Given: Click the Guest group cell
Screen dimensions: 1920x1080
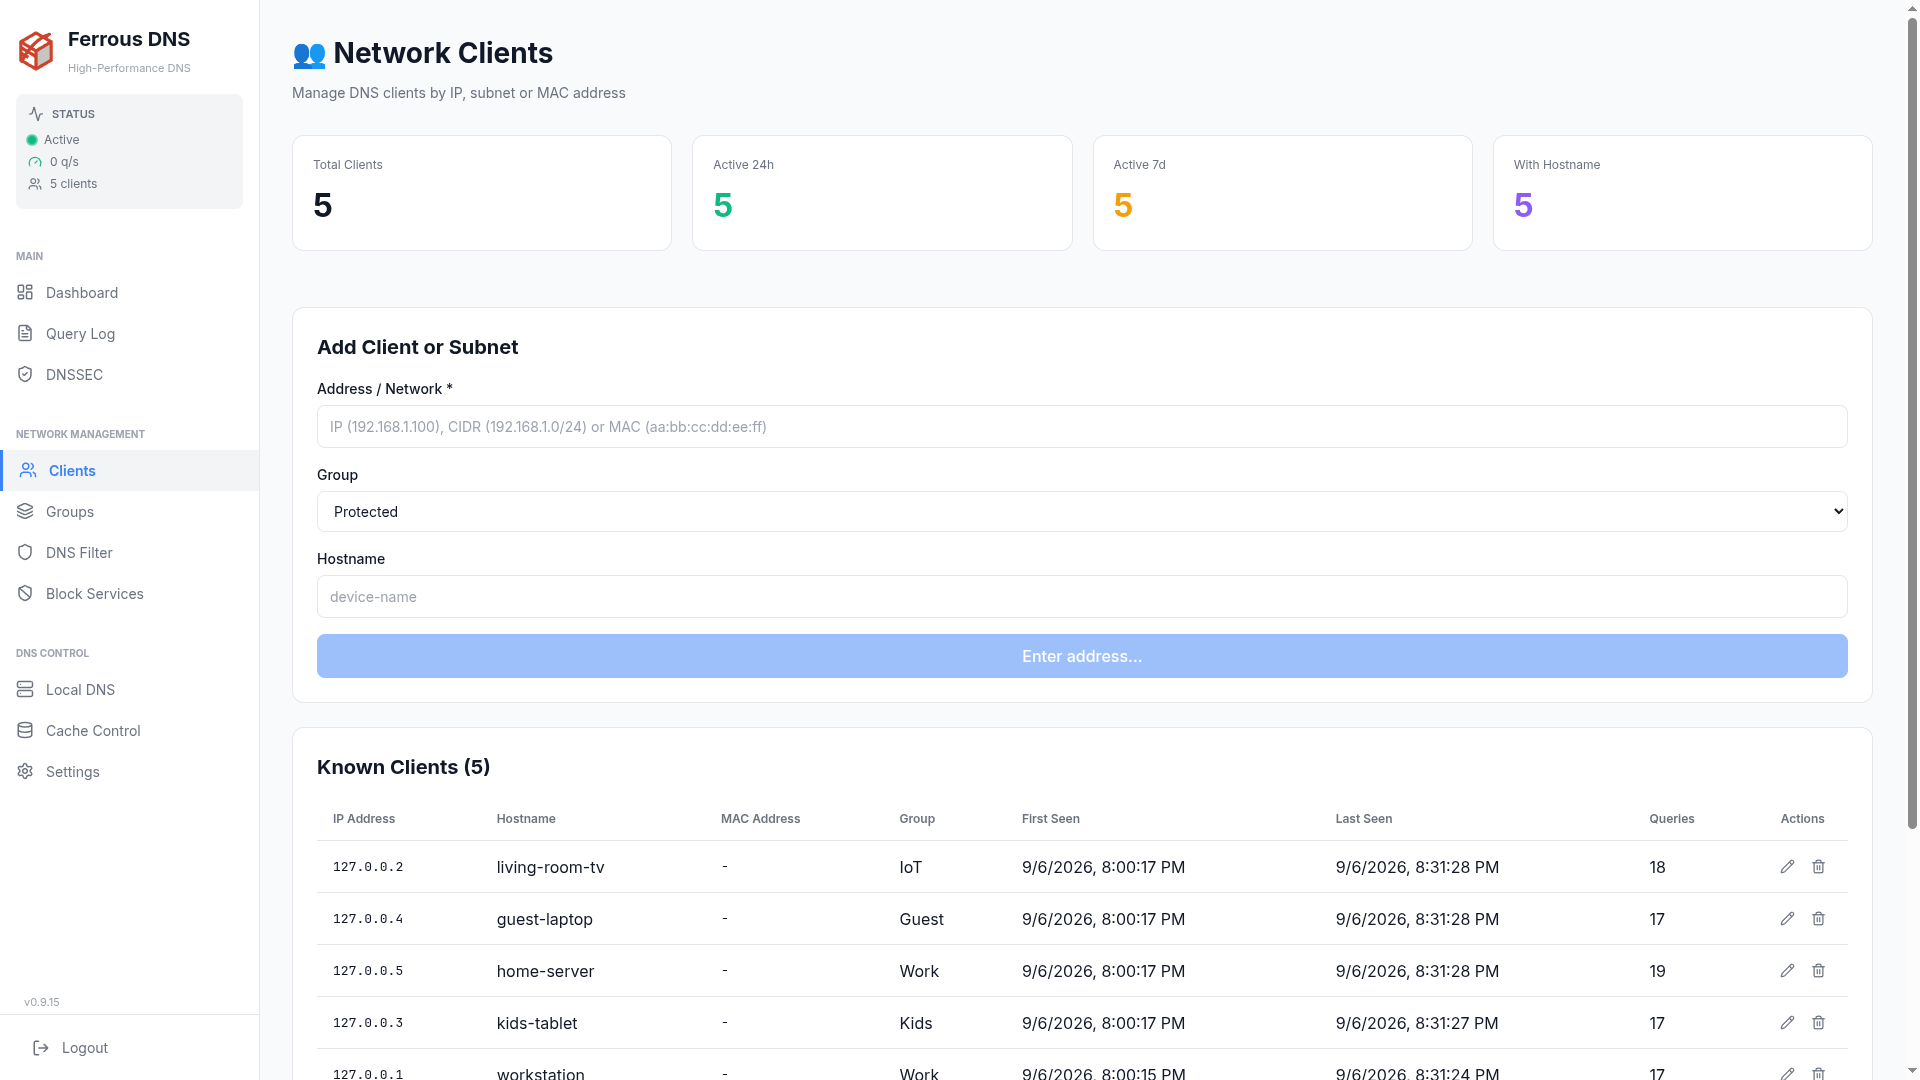Looking at the screenshot, I should coord(921,919).
